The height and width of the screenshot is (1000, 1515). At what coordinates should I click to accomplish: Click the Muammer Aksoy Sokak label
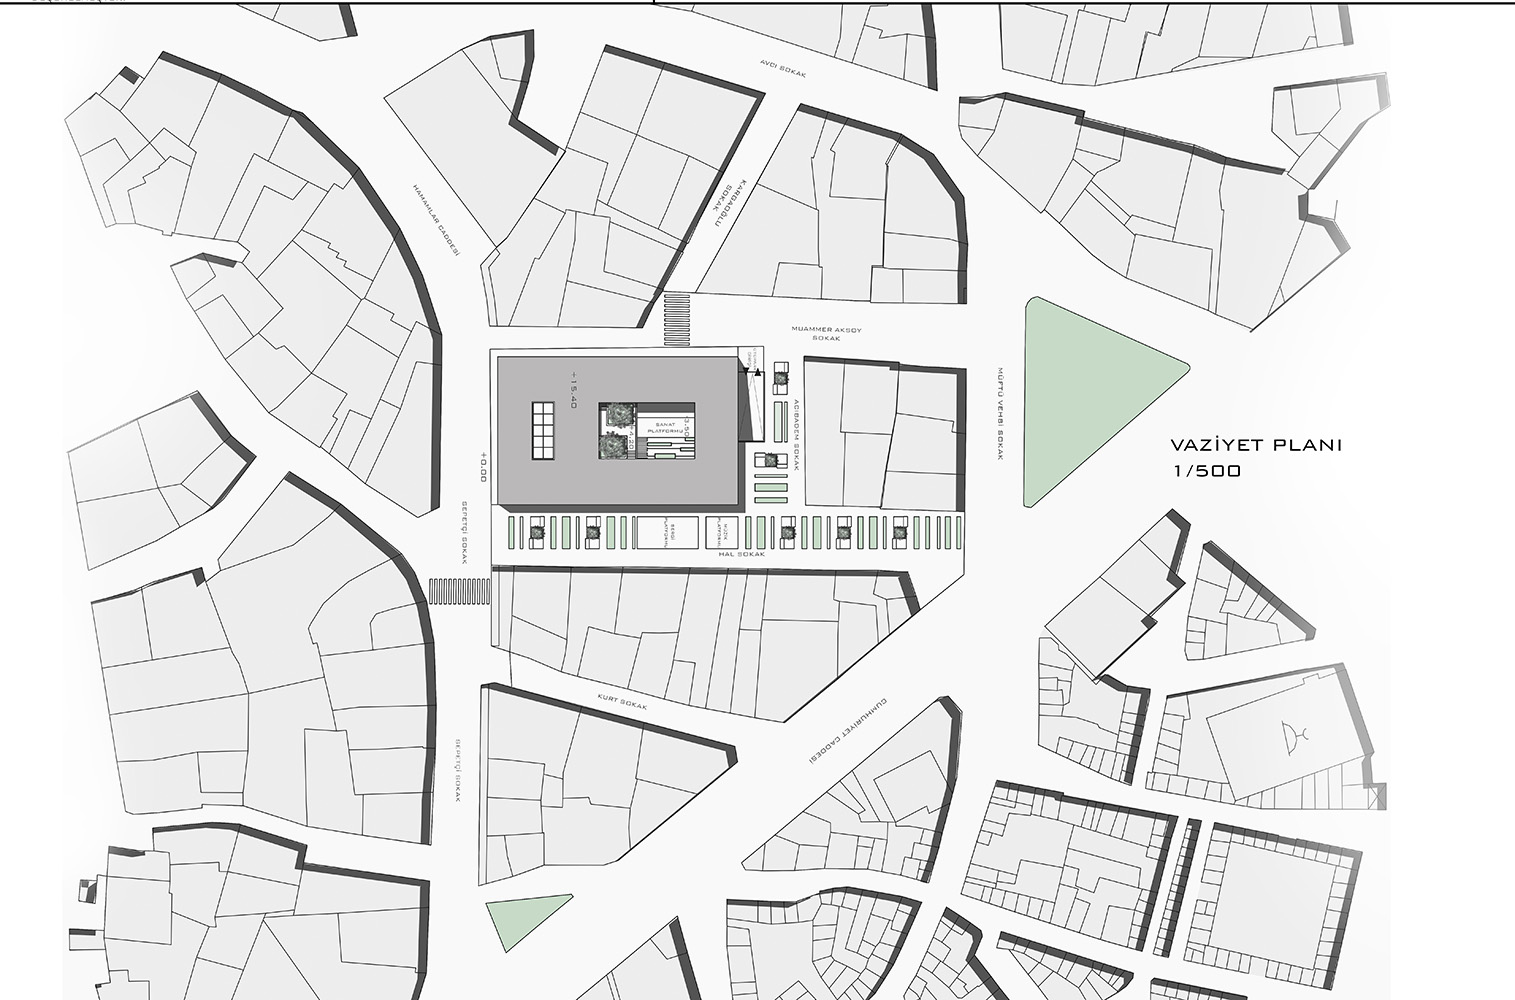(x=826, y=333)
